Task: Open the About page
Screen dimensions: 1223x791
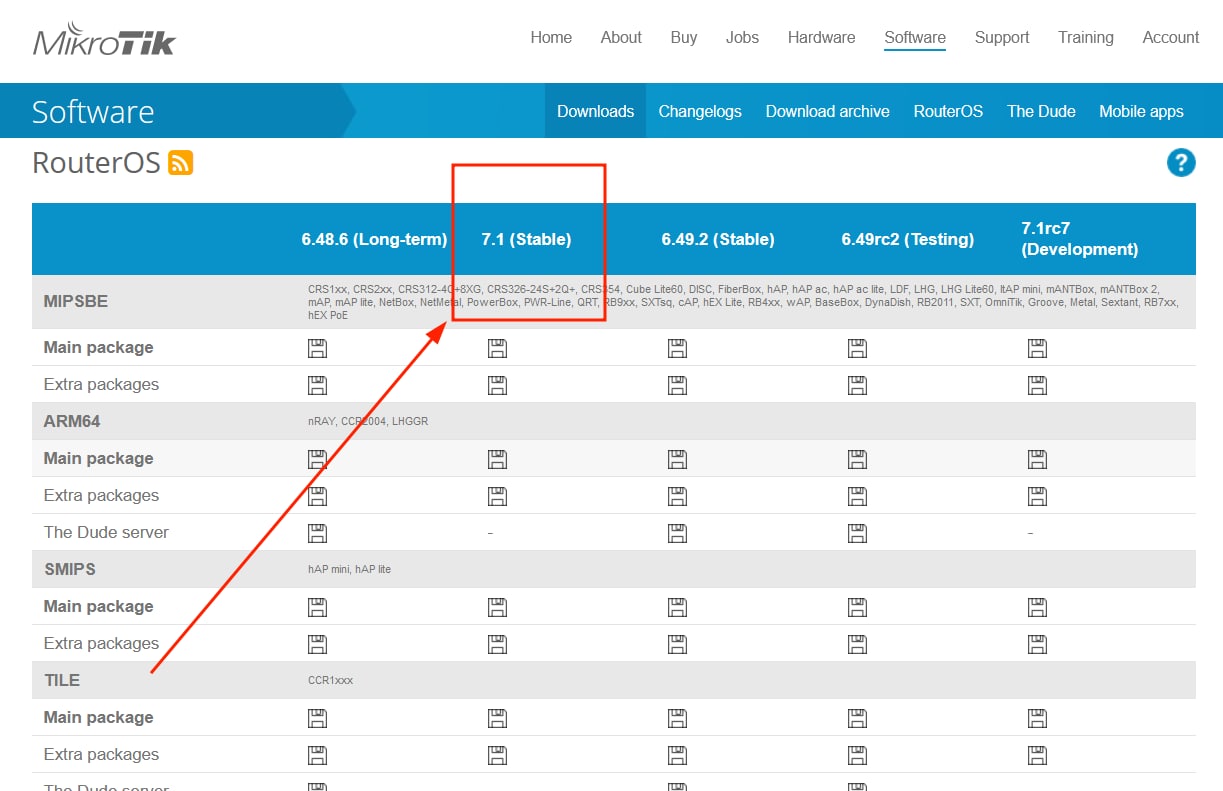Action: [x=621, y=37]
